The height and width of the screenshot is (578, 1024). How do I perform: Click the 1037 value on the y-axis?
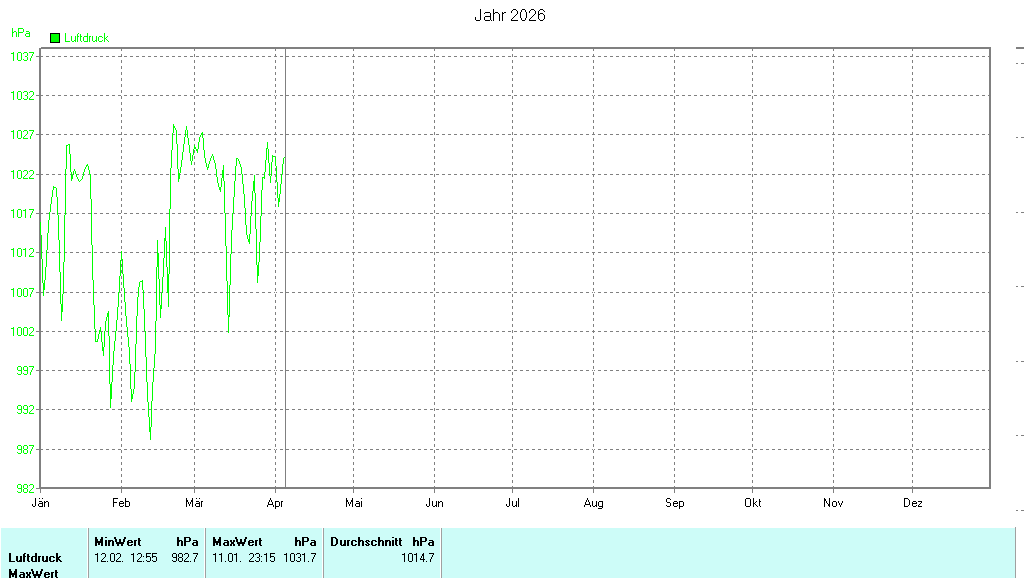pyautogui.click(x=24, y=57)
